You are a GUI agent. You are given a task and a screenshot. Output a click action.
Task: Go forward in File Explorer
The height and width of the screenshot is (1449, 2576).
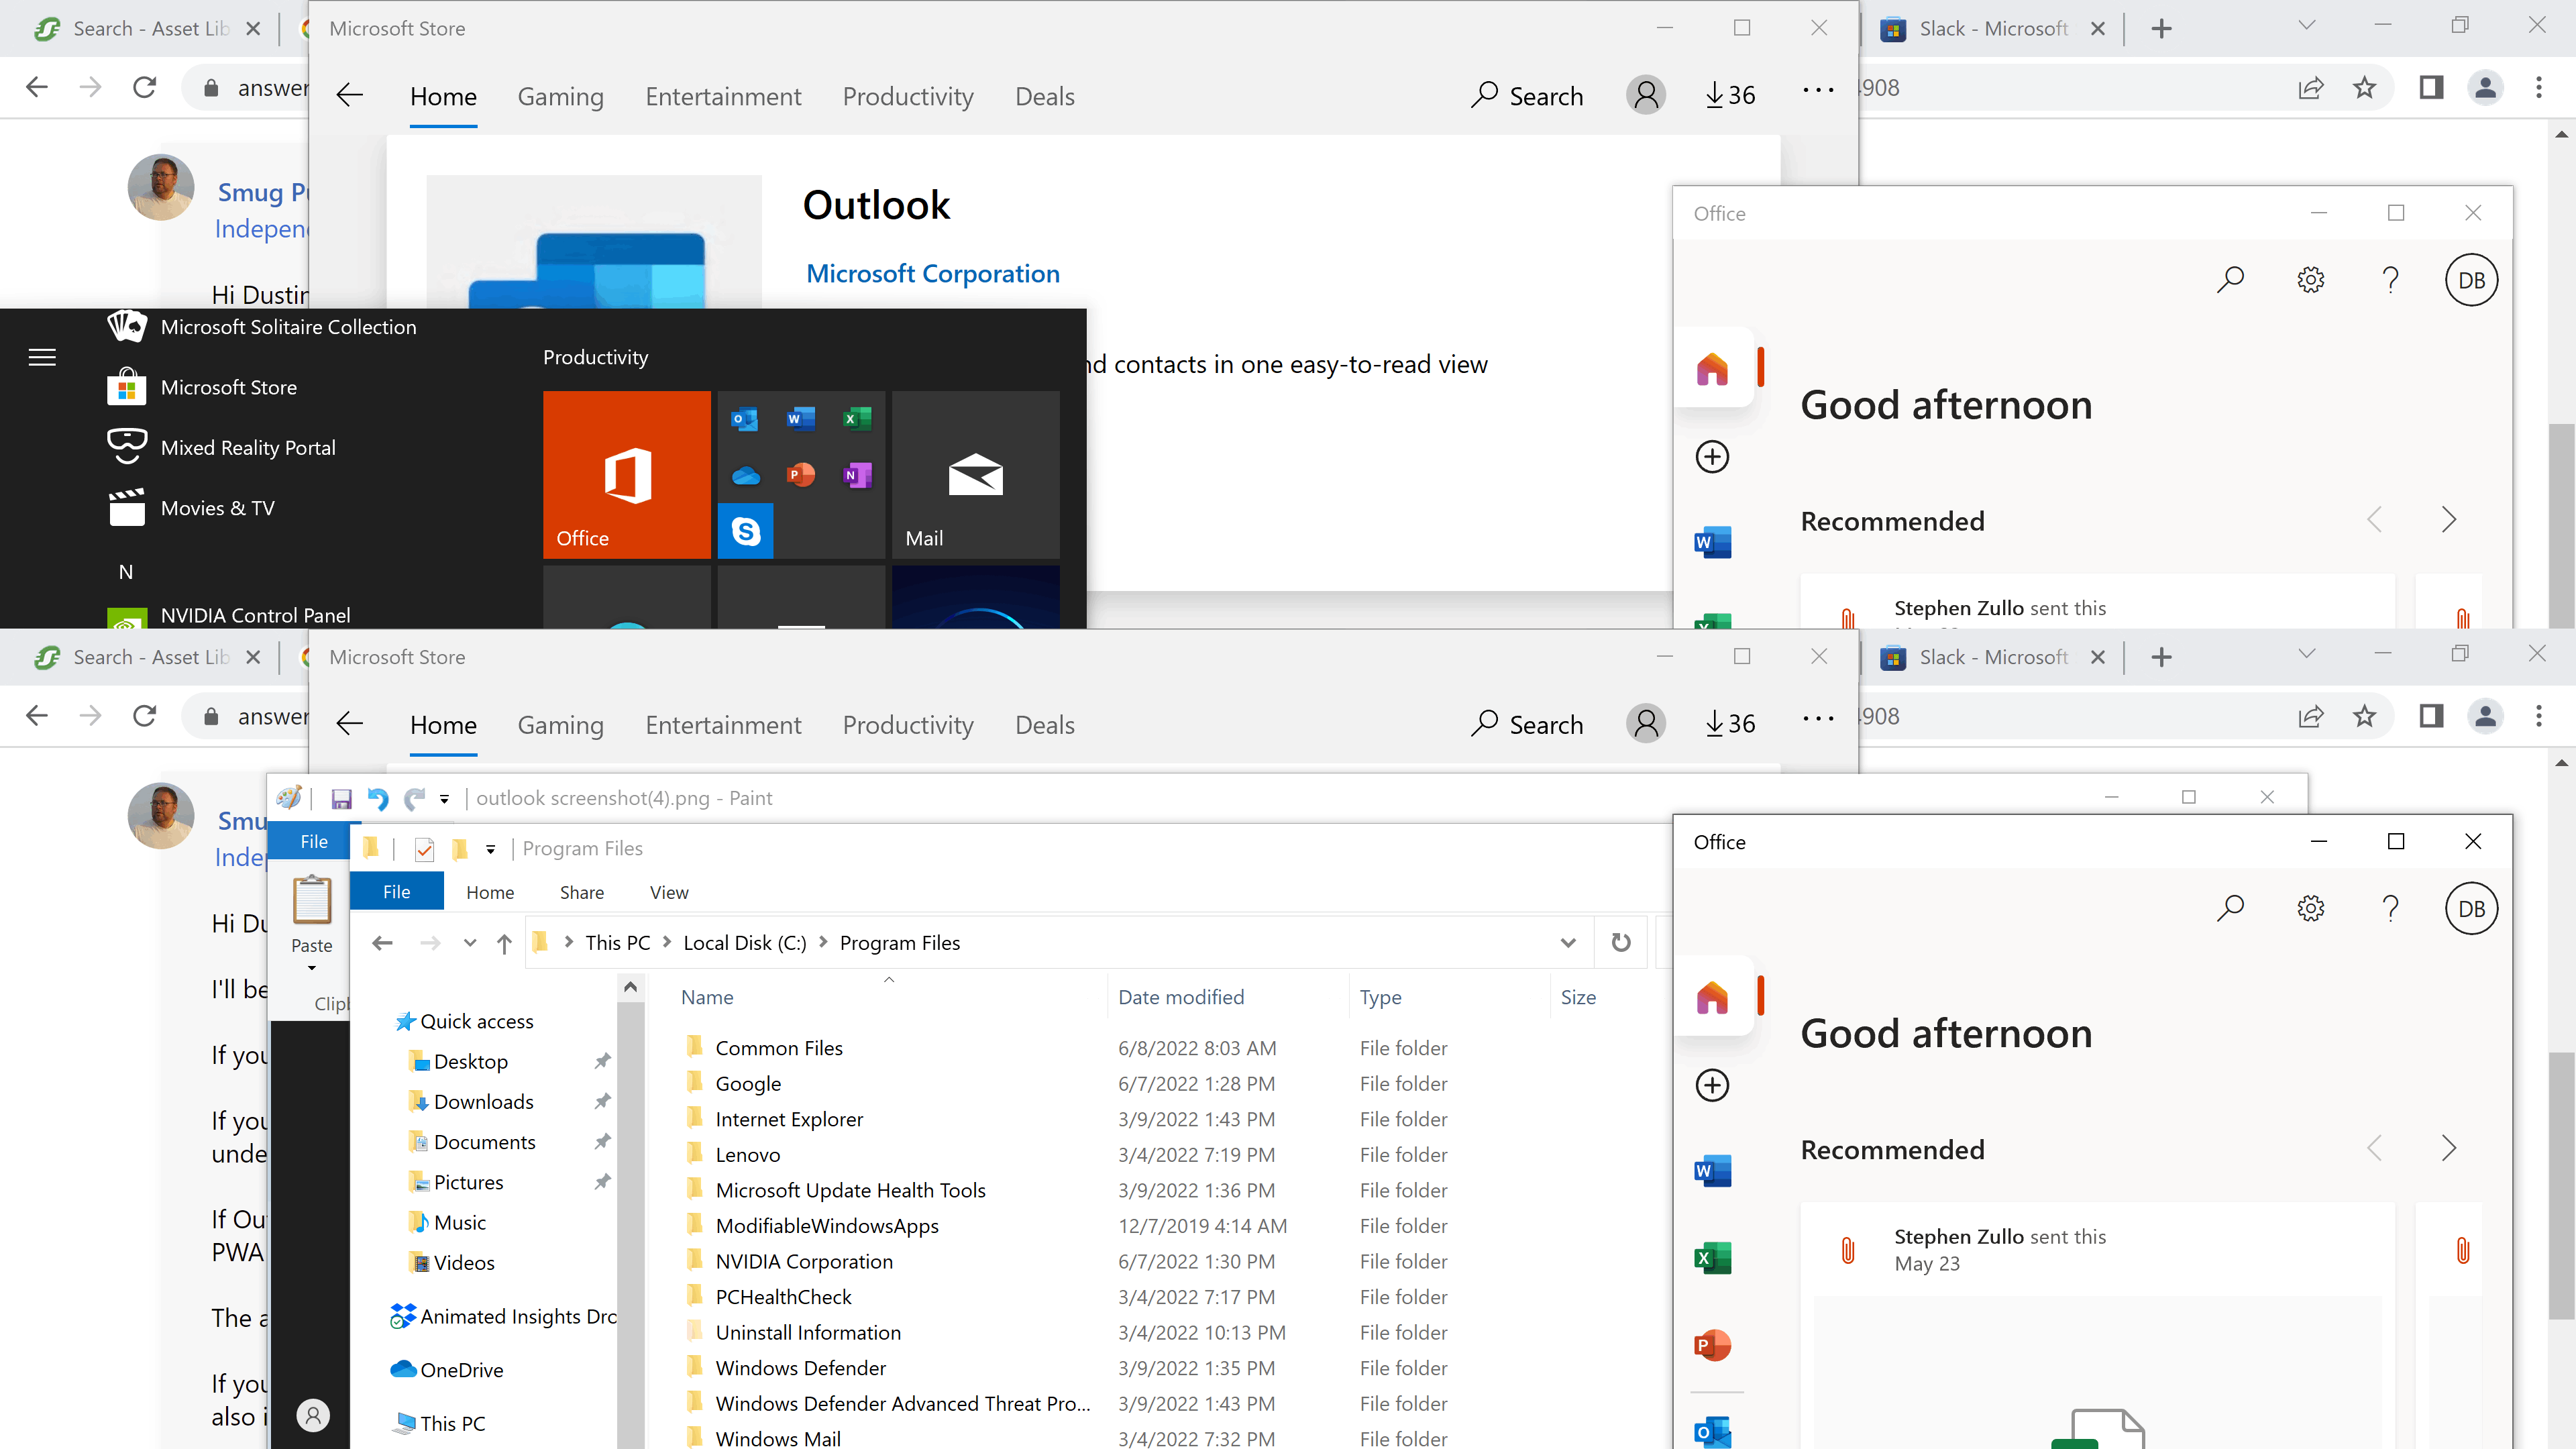[x=430, y=943]
